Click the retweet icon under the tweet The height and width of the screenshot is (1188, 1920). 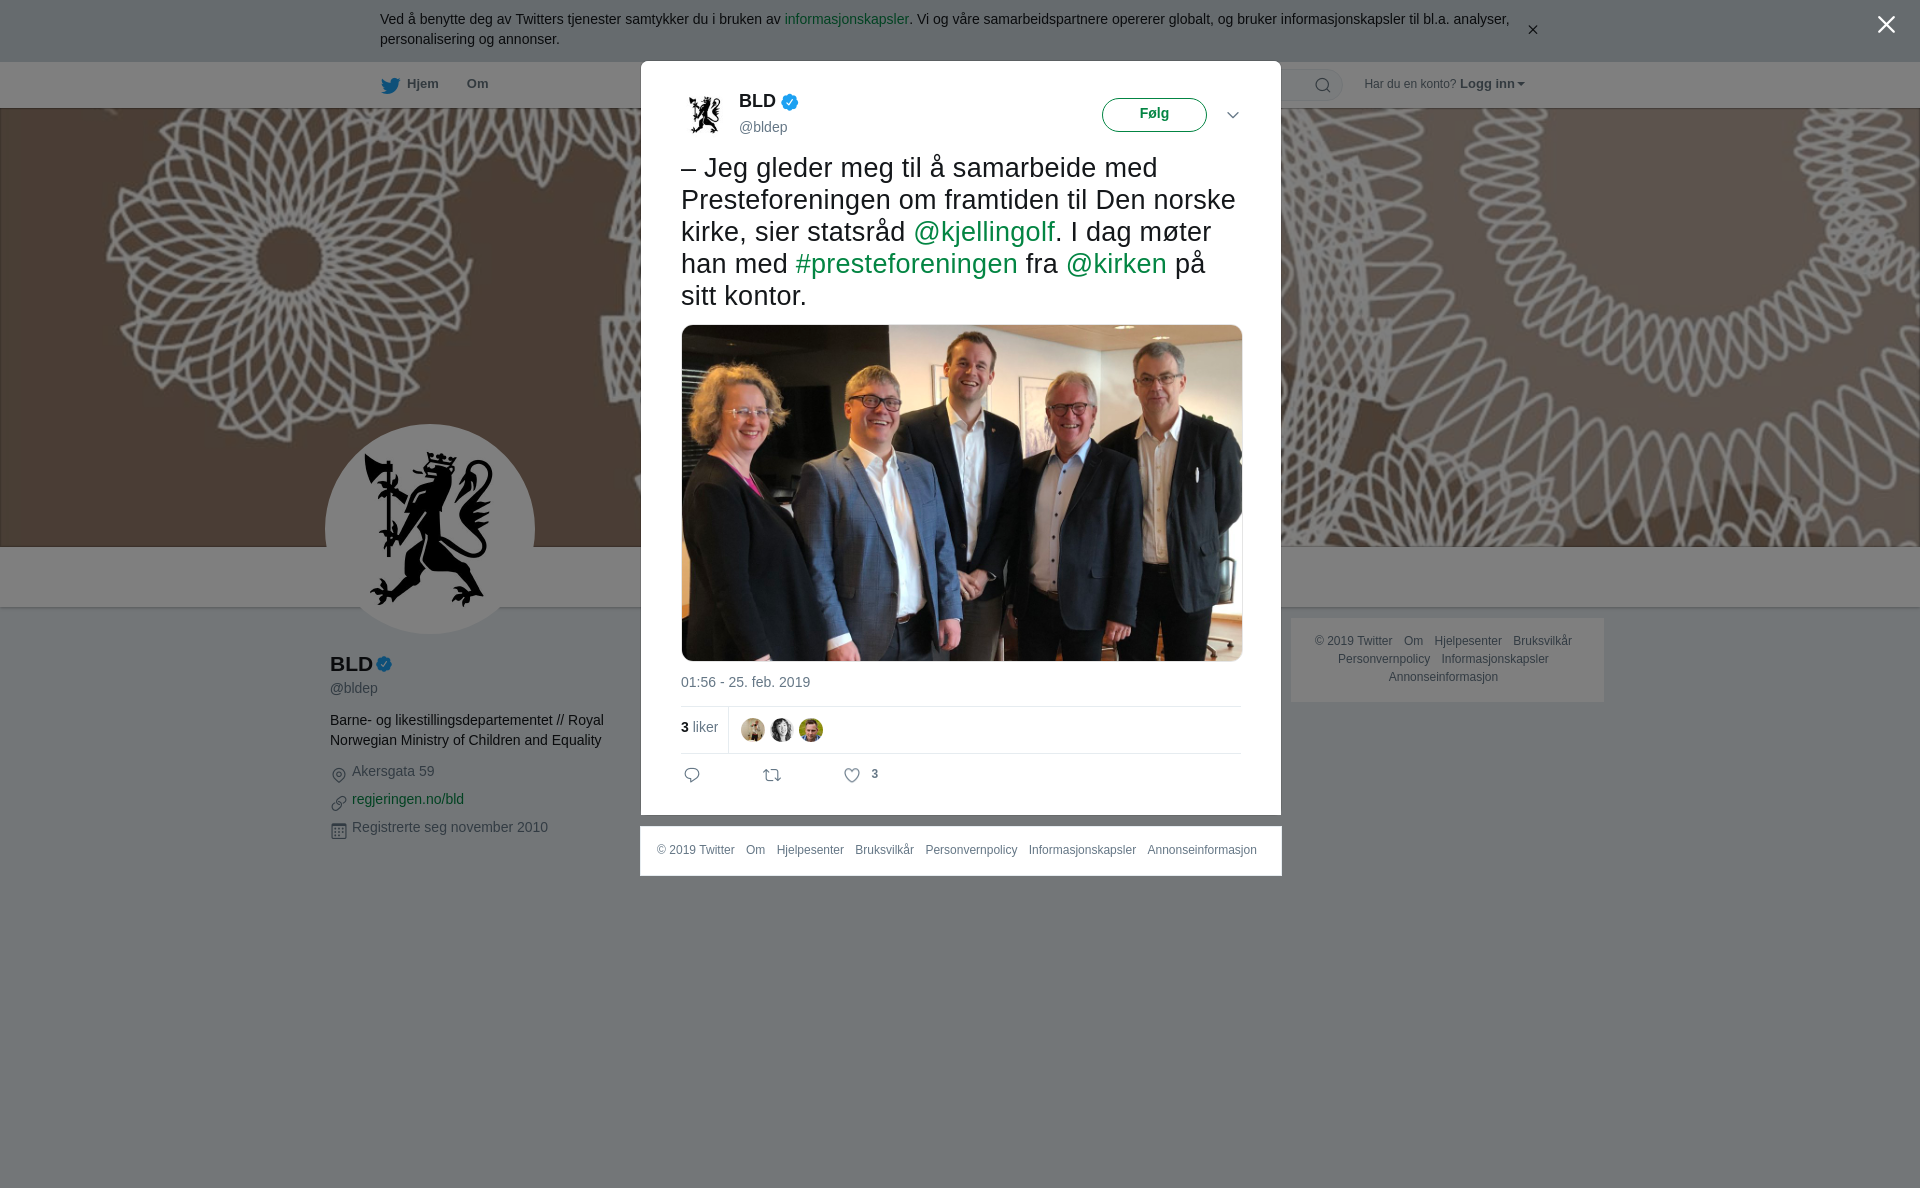click(x=772, y=775)
